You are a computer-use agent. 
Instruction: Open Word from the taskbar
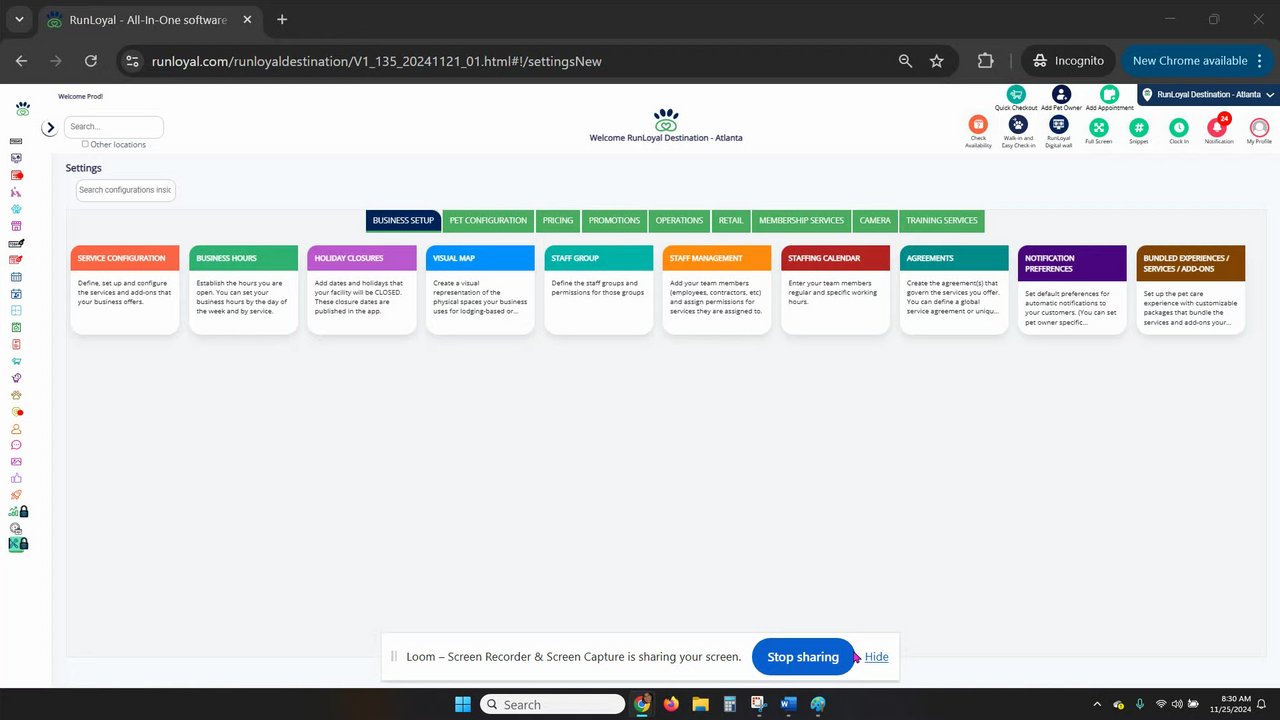[788, 704]
